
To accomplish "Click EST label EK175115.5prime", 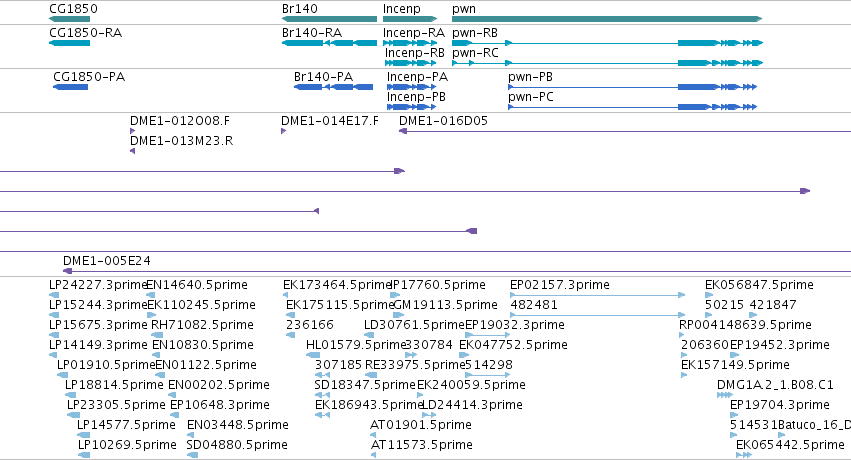I will click(340, 304).
